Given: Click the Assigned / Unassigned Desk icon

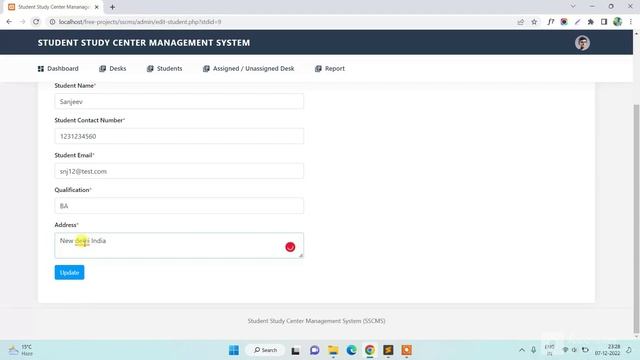Looking at the screenshot, I should pyautogui.click(x=206, y=69).
